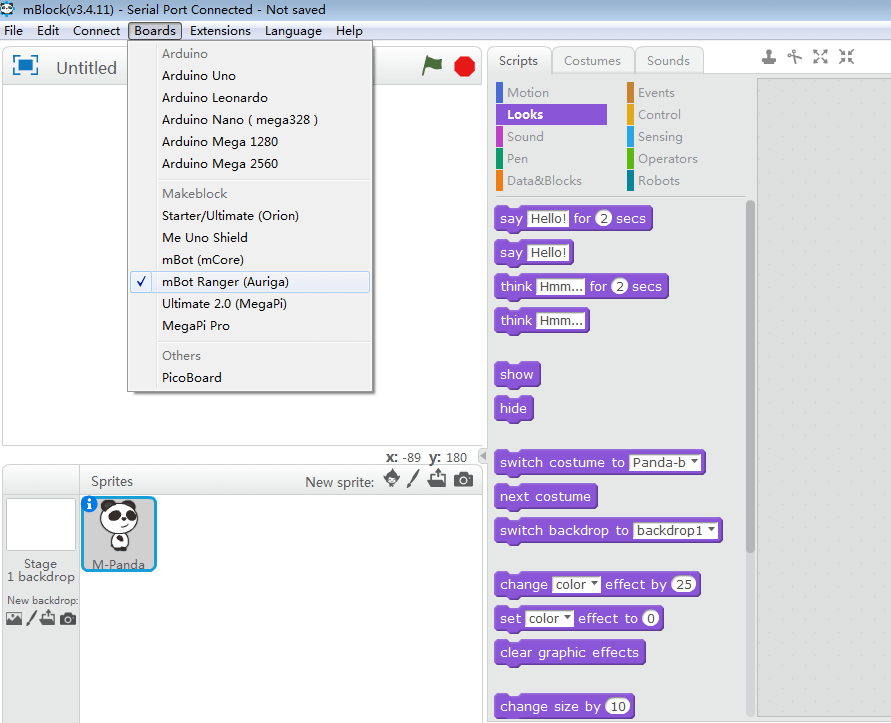Viewport: 891px width, 723px height.
Task: Click the mBlock panda title bar icon
Action: 7,9
